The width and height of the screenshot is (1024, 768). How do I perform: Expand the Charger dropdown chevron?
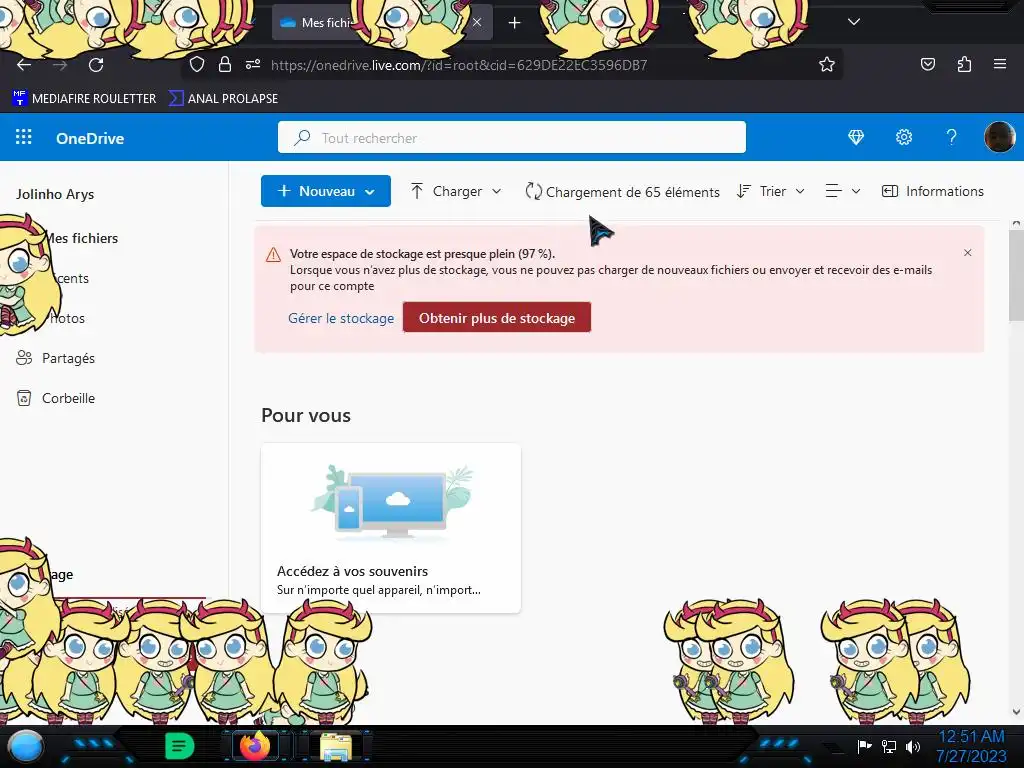[496, 191]
